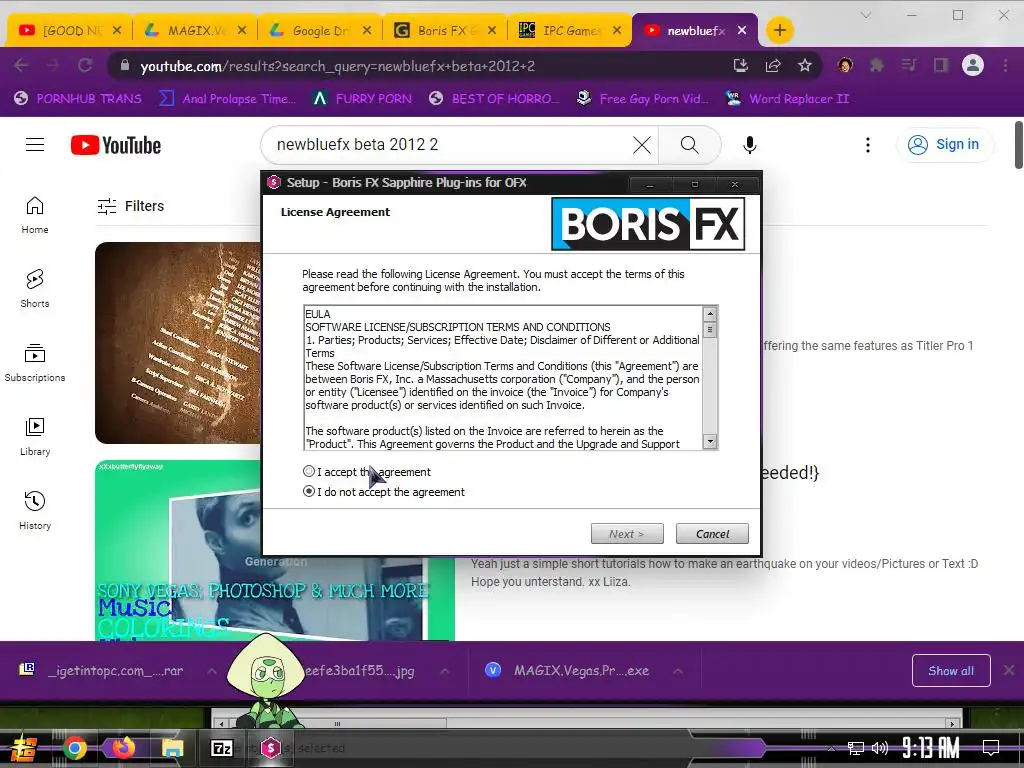Viewport: 1024px width, 768px height.
Task: Select 'I do not accept the agreement' option
Action: (x=309, y=492)
